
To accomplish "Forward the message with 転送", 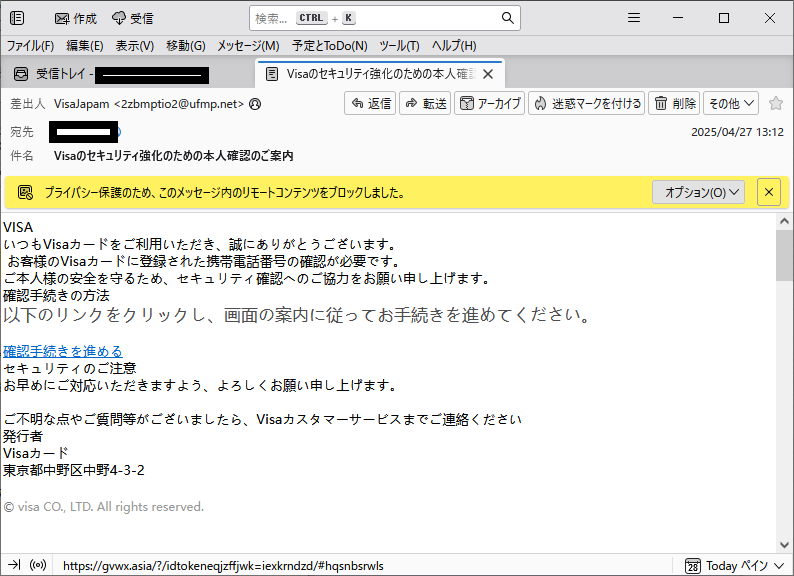I will (x=425, y=103).
